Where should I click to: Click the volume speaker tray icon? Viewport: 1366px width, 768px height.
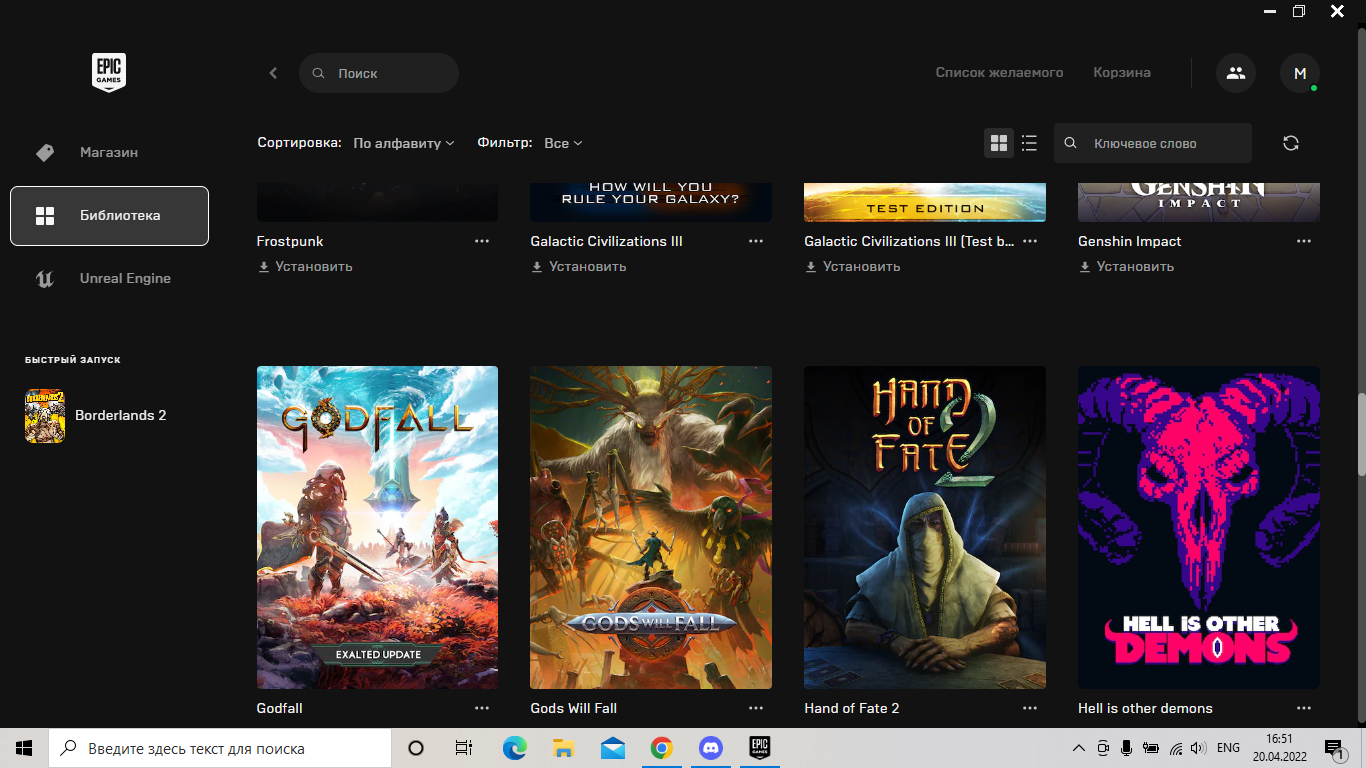[x=1198, y=748]
